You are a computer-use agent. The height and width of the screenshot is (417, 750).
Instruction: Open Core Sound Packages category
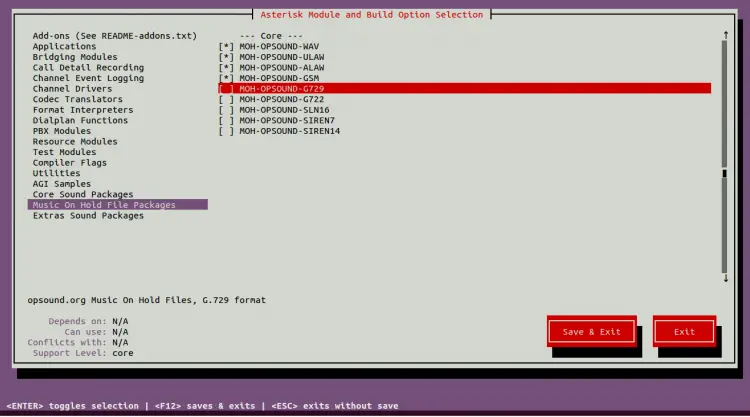click(83, 194)
